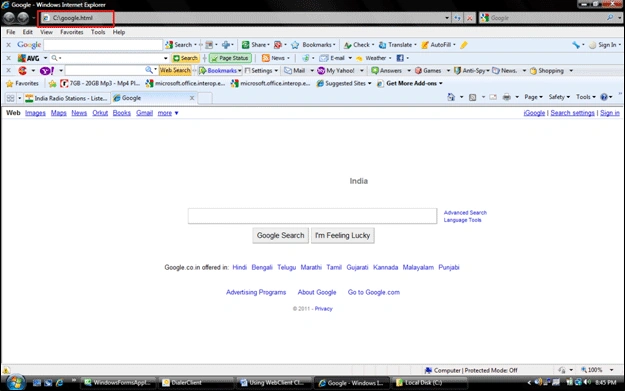Image resolution: width=625 pixels, height=391 pixels.
Task: Click the Facebook icon on AVG toolbar
Action: [400, 58]
